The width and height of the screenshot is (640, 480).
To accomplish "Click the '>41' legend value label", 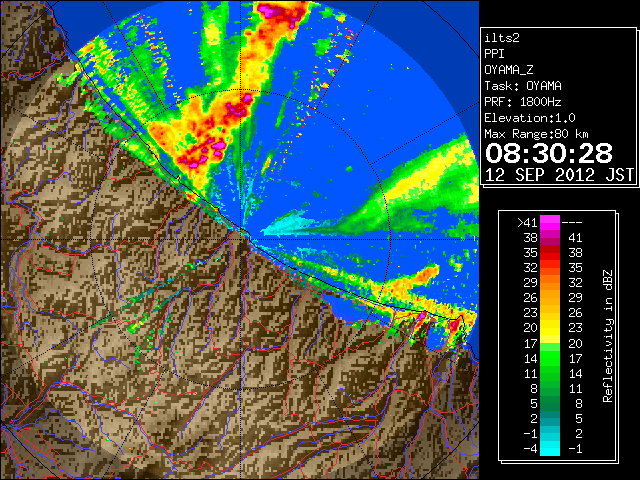I will (527, 223).
